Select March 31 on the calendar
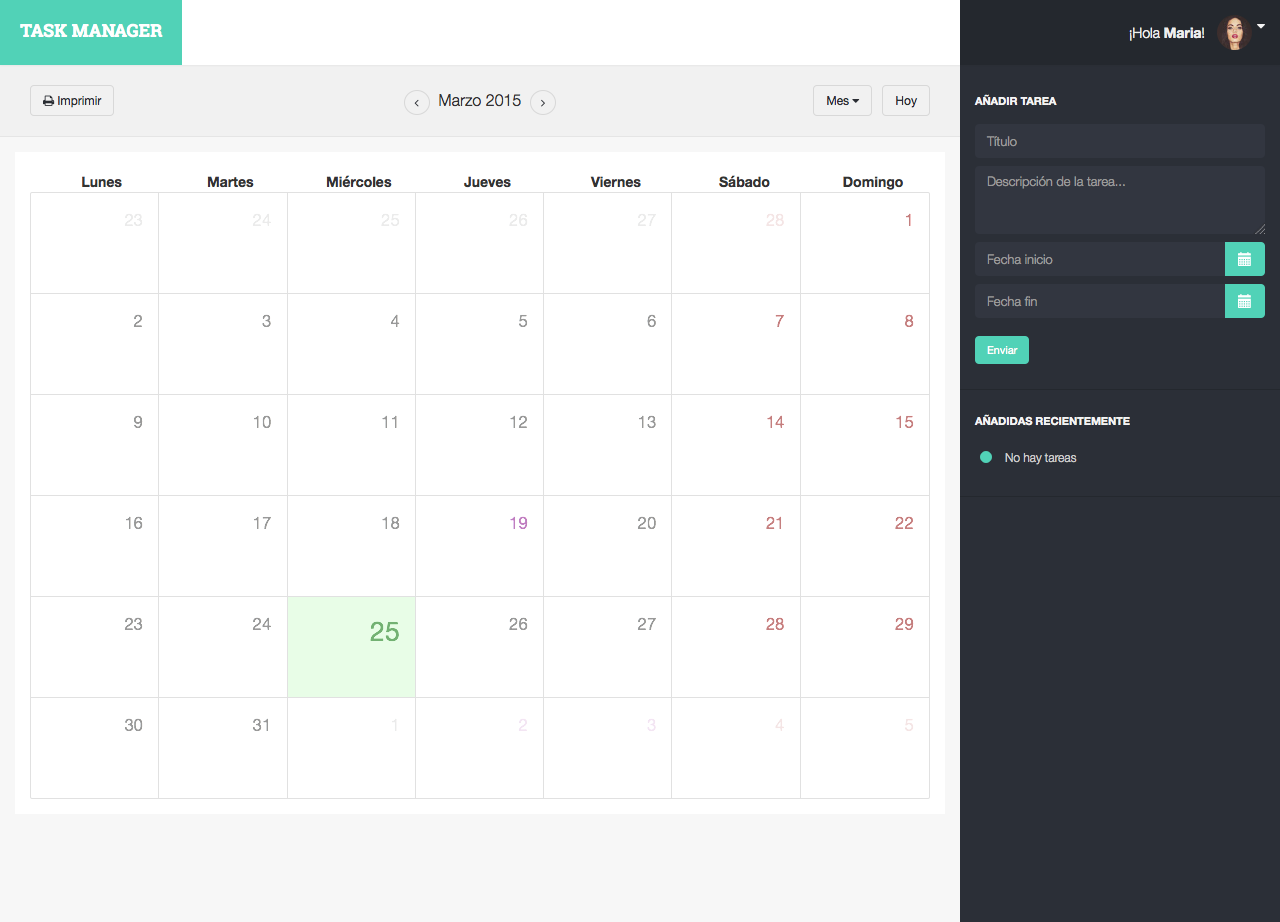Image resolution: width=1280 pixels, height=922 pixels. 223,748
